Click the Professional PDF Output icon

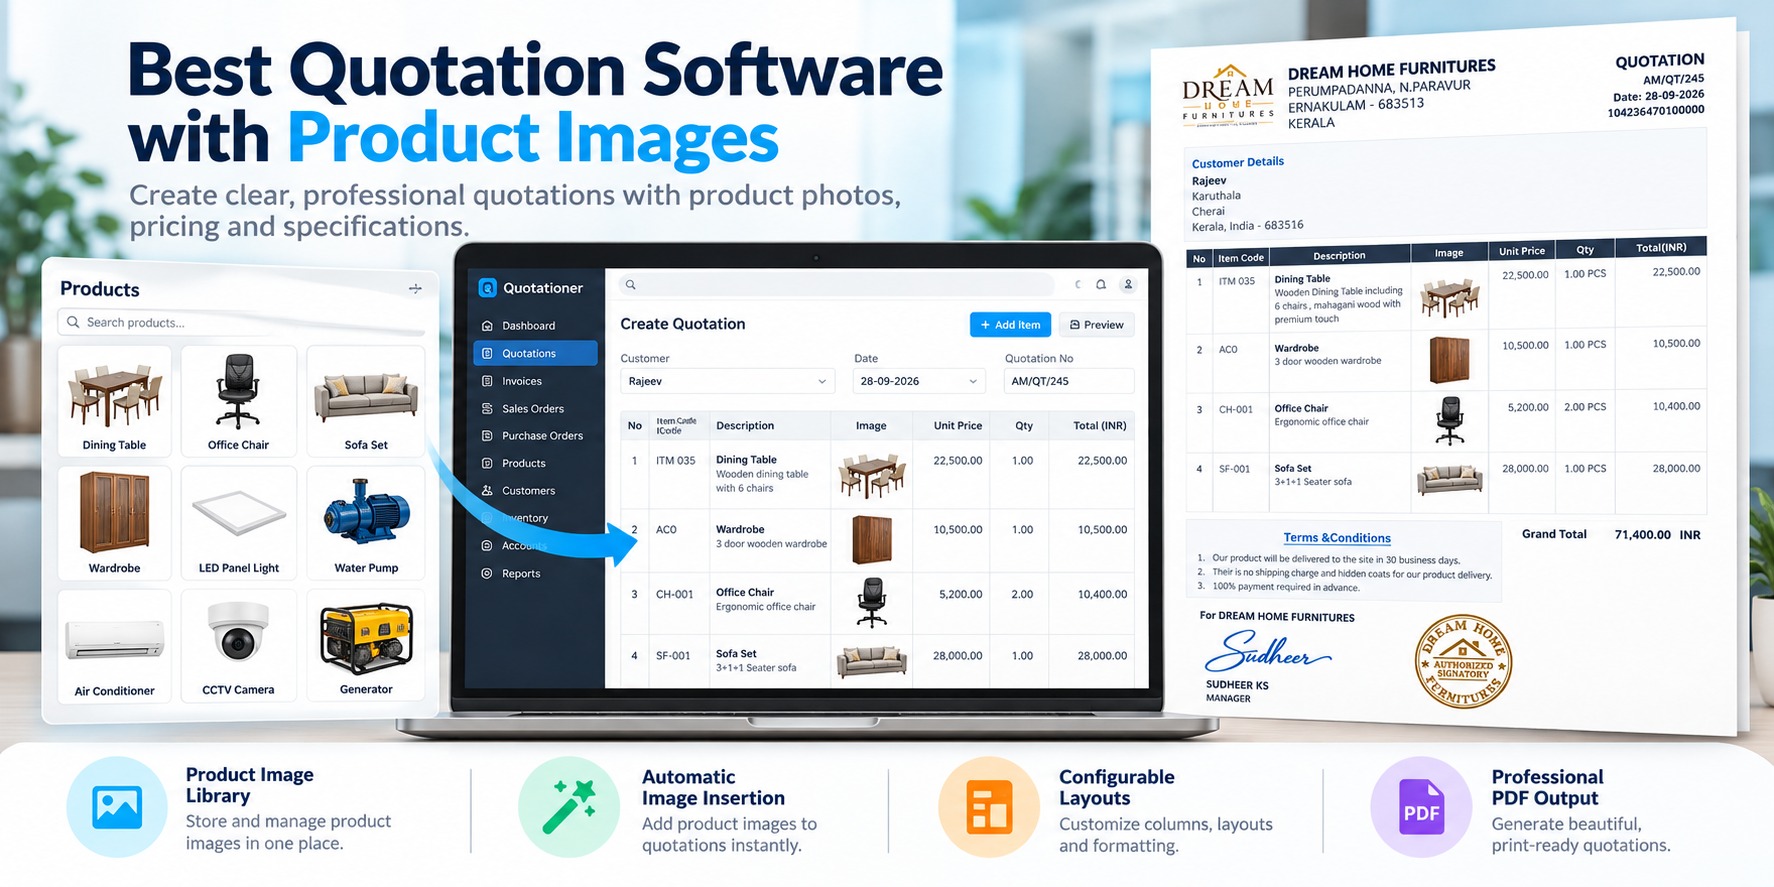(1421, 807)
